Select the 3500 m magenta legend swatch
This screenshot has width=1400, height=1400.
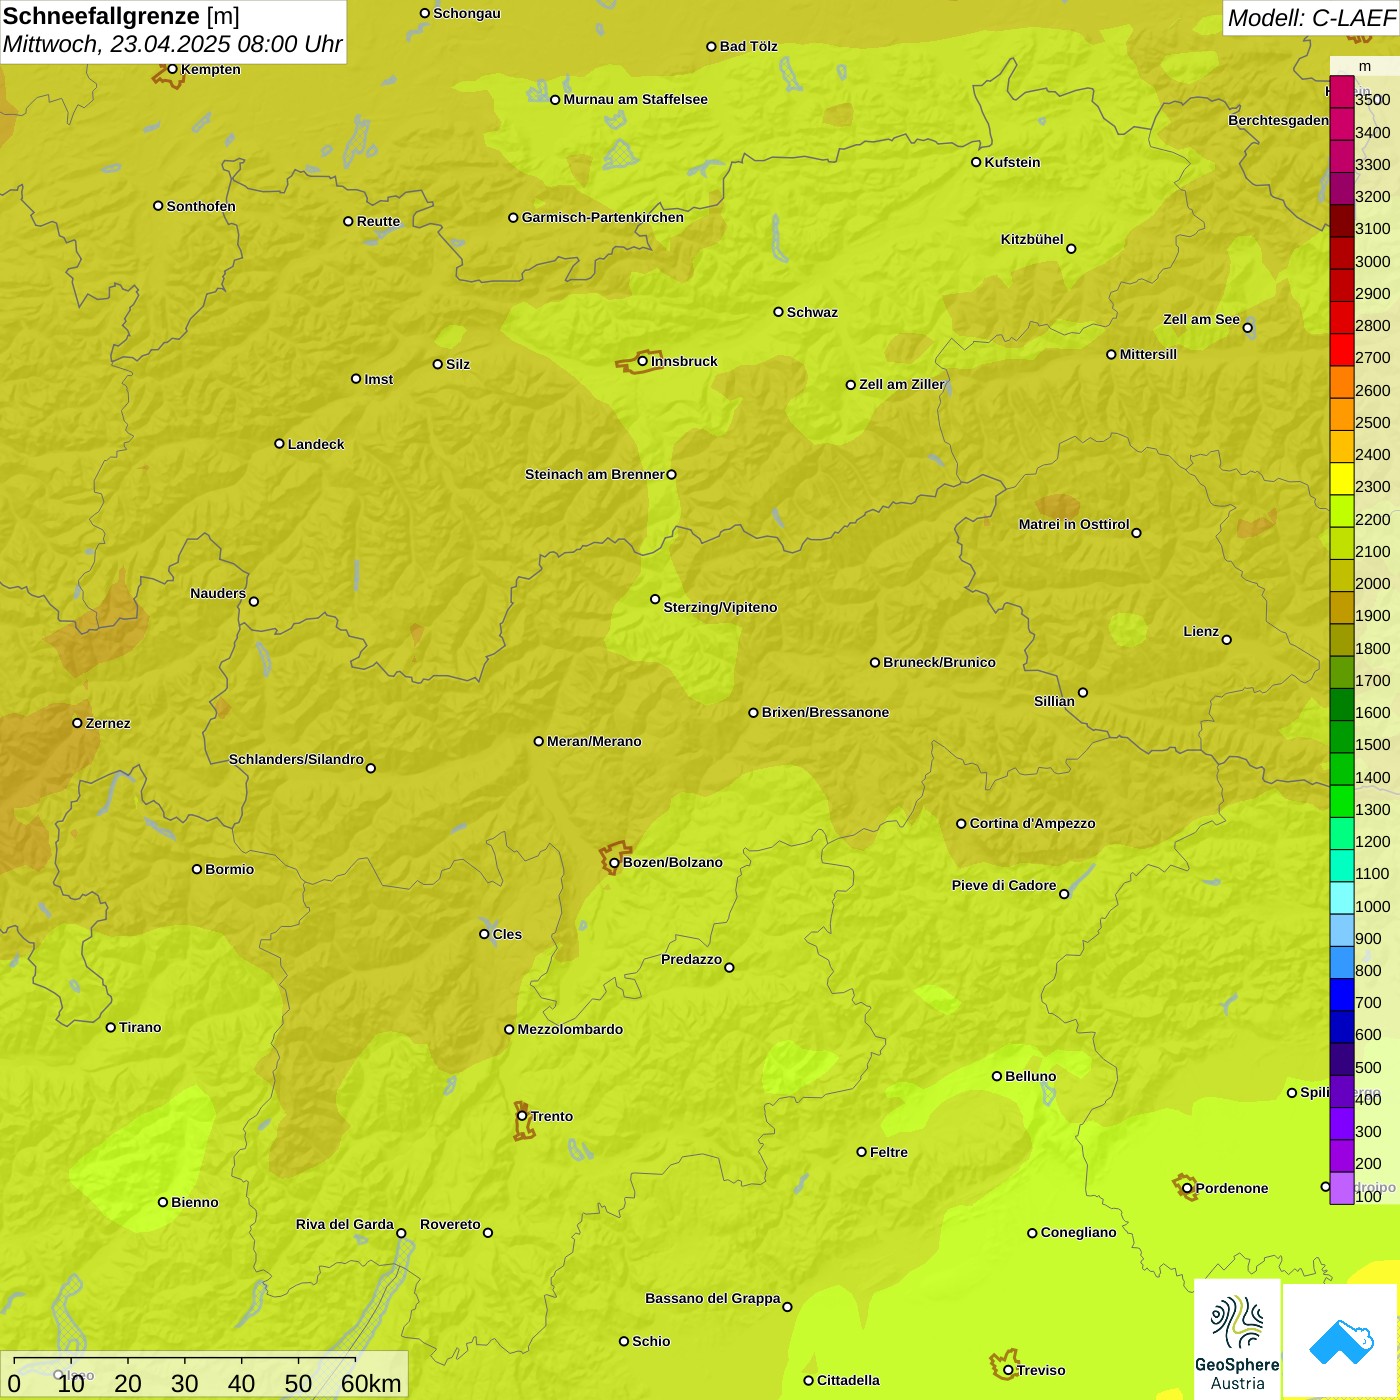point(1341,92)
